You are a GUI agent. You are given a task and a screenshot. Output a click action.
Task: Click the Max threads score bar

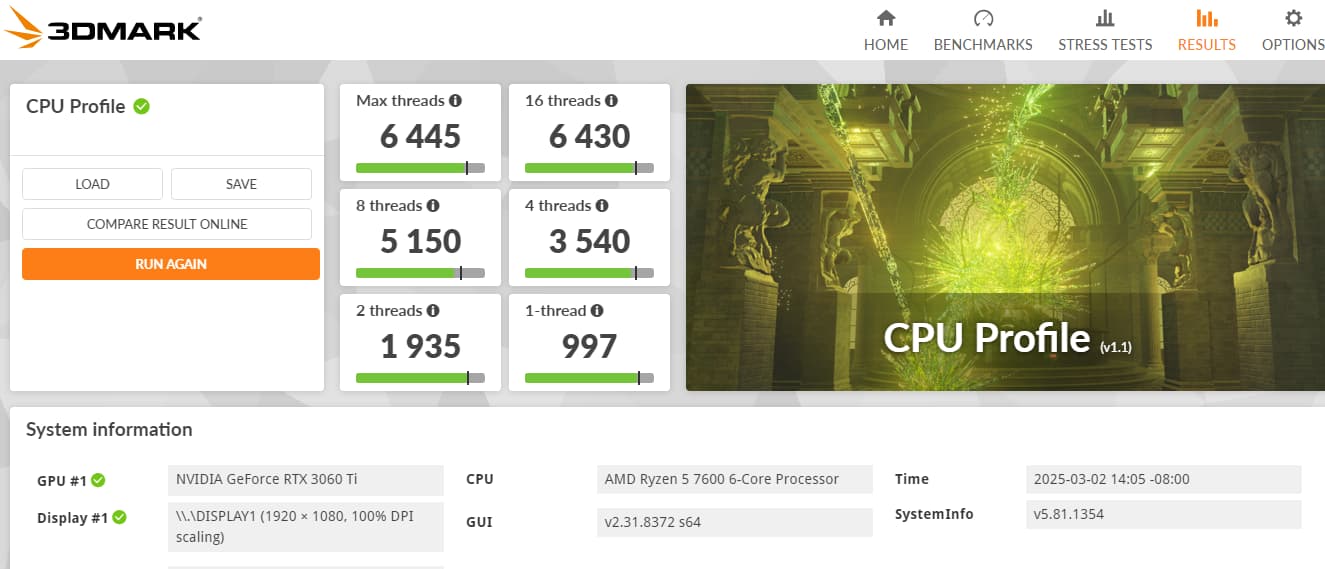pyautogui.click(x=420, y=168)
